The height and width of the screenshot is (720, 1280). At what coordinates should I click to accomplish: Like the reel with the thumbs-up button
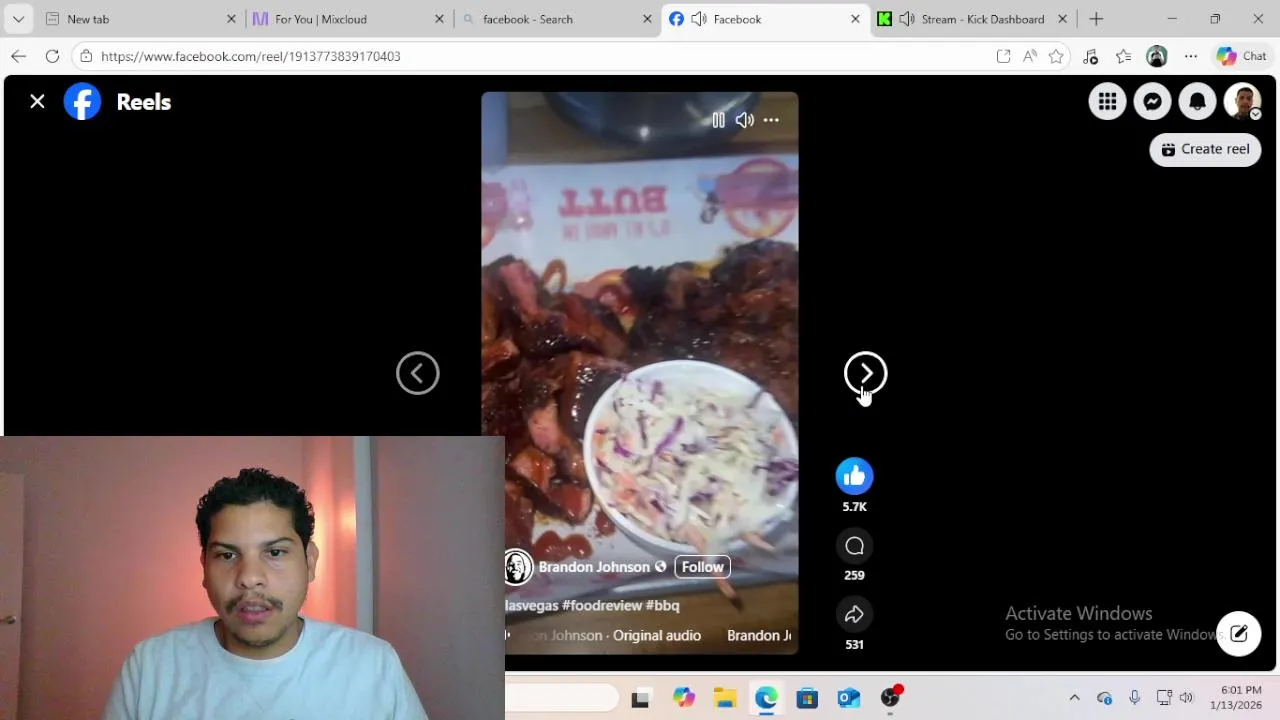pyautogui.click(x=854, y=476)
